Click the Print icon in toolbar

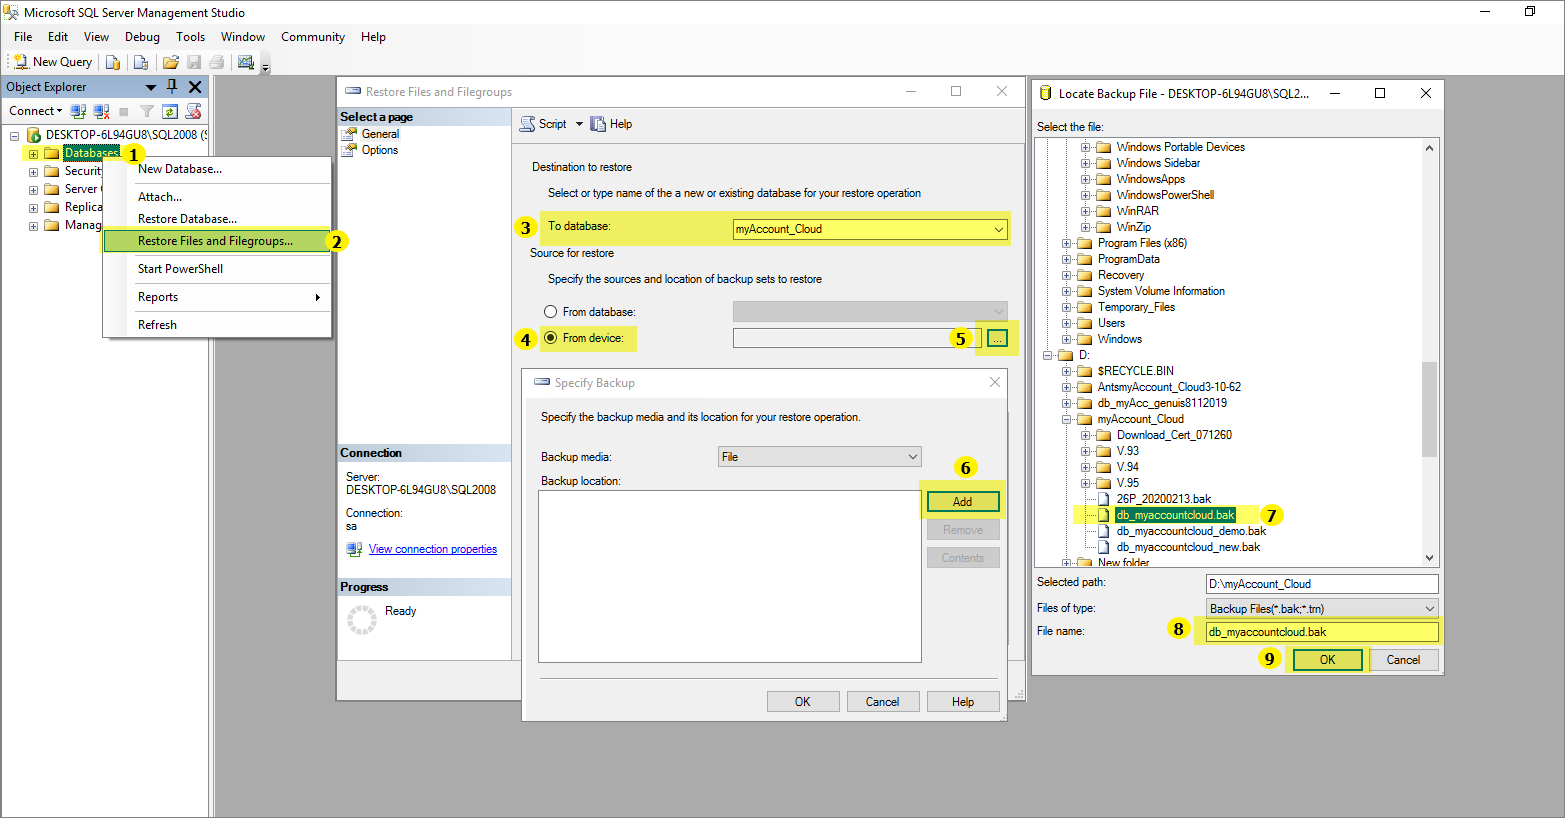217,62
